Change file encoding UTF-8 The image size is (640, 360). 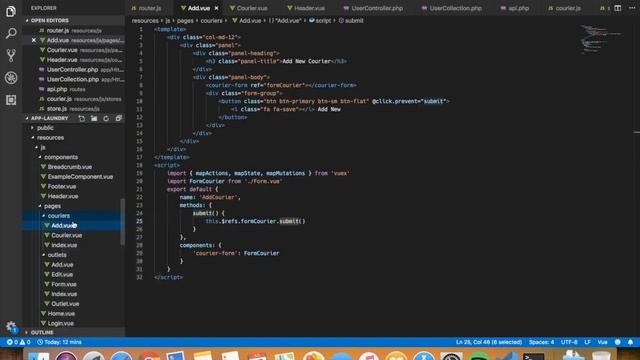(569, 342)
